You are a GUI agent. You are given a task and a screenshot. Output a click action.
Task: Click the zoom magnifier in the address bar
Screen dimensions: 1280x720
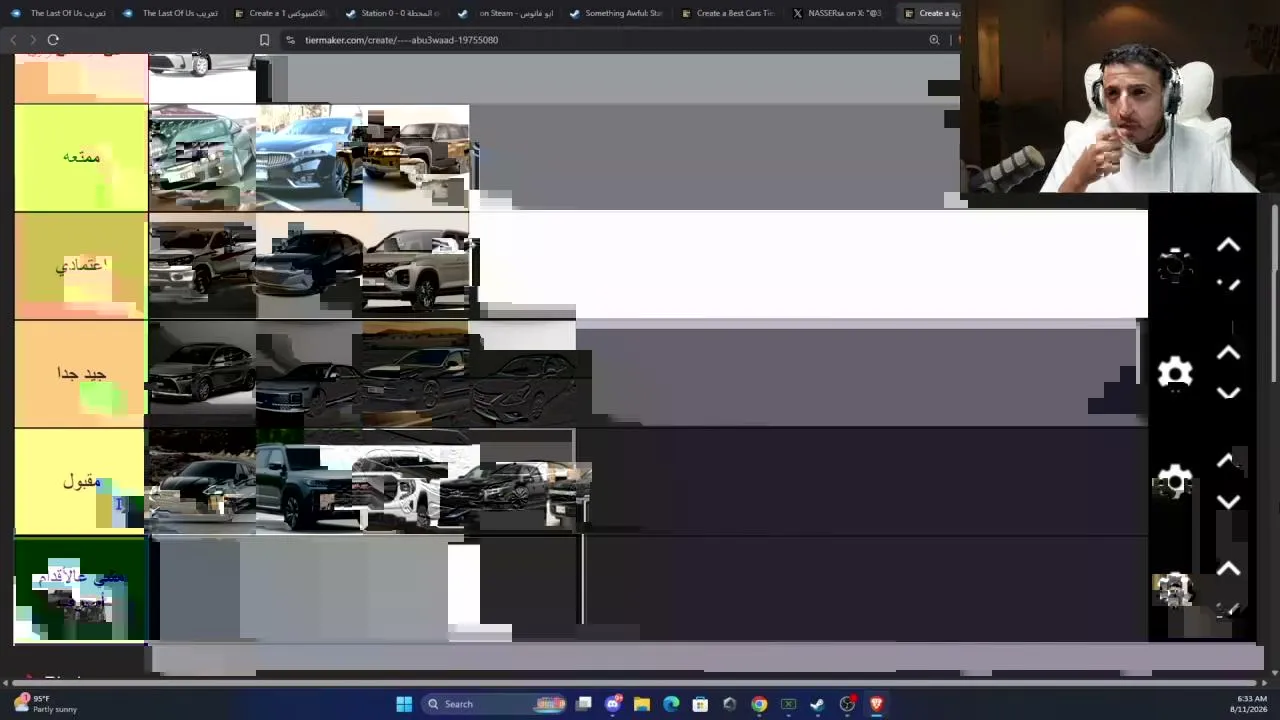(x=934, y=40)
